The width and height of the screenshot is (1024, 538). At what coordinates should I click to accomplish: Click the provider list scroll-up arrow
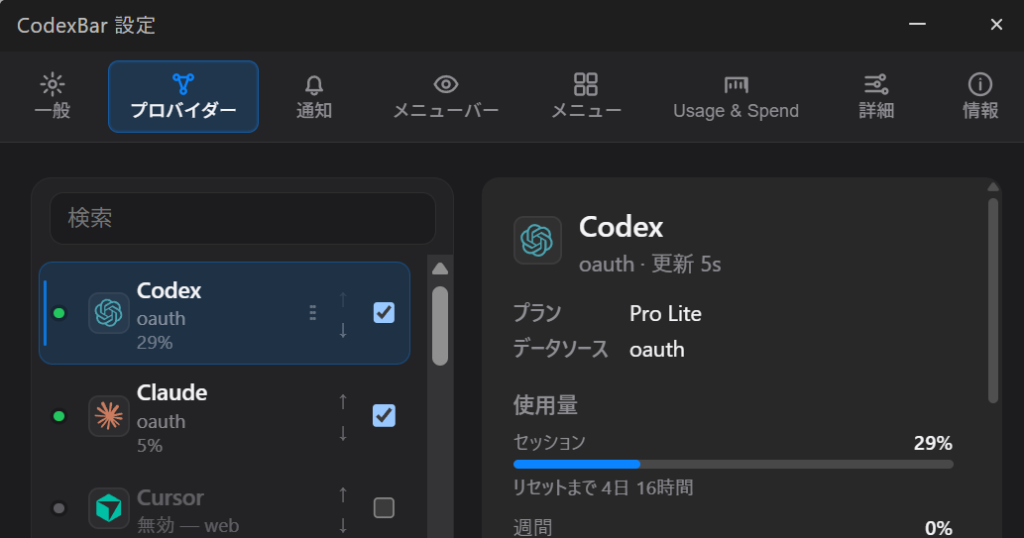click(x=440, y=269)
